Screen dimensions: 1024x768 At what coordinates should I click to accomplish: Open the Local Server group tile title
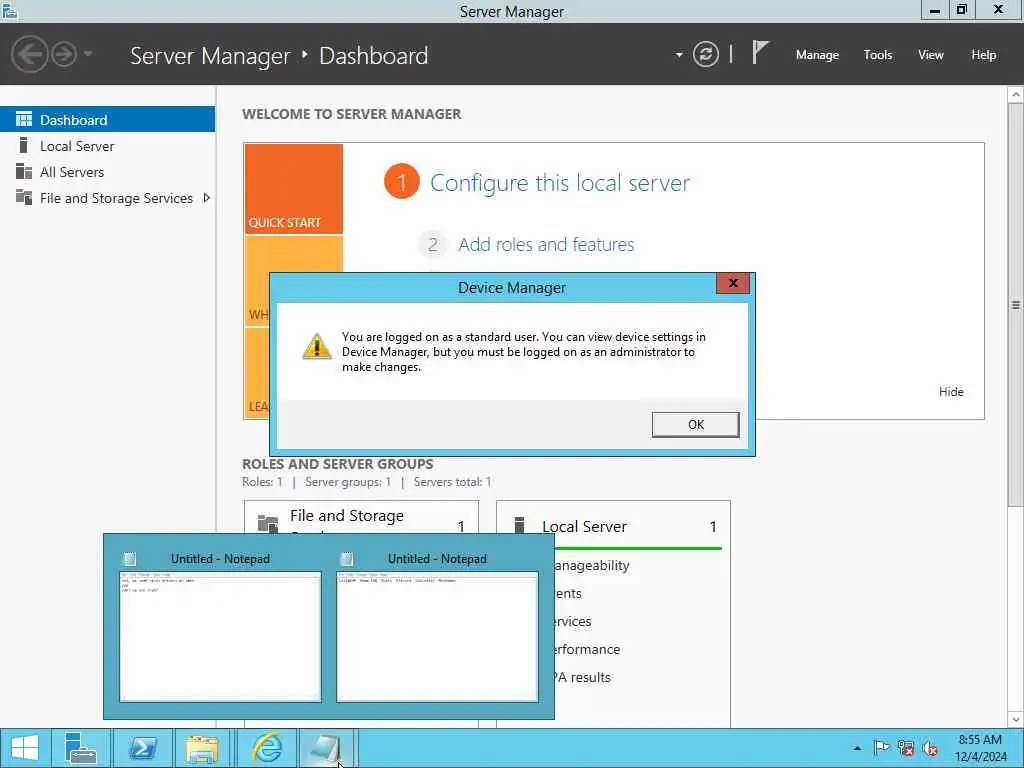tap(584, 526)
